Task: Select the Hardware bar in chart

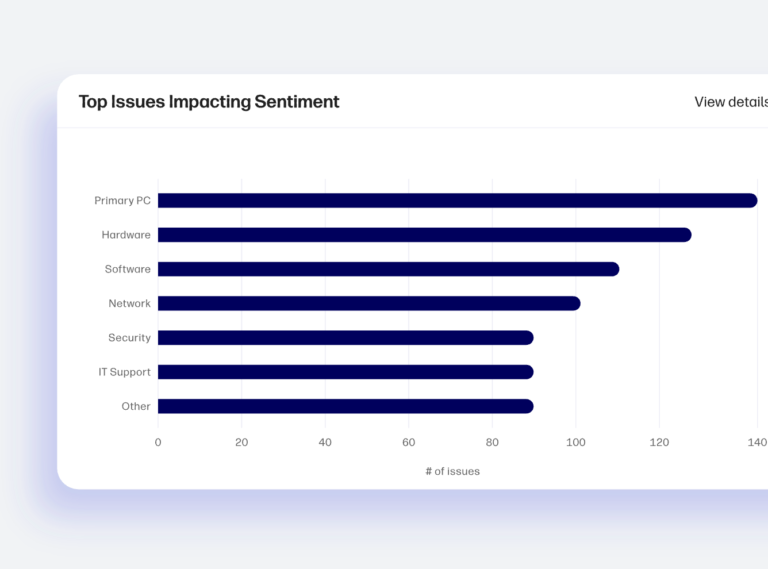Action: pyautogui.click(x=425, y=235)
